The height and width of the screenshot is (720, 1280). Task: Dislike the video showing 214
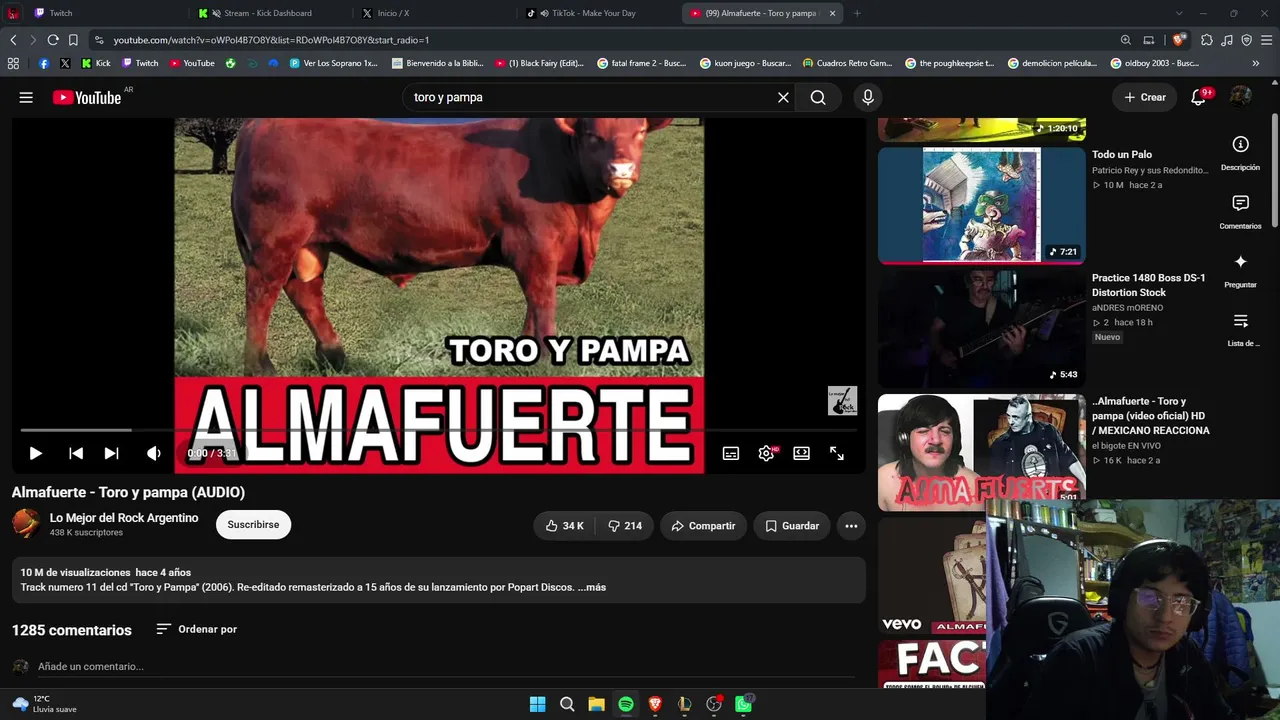[x=626, y=526]
